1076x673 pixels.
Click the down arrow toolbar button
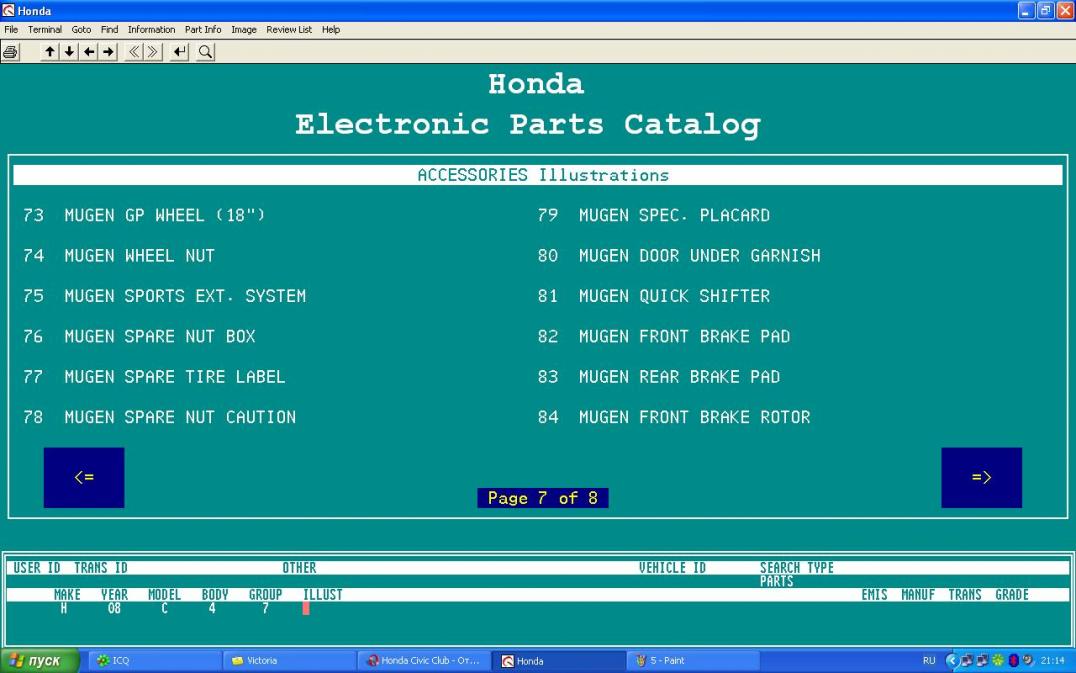point(69,52)
